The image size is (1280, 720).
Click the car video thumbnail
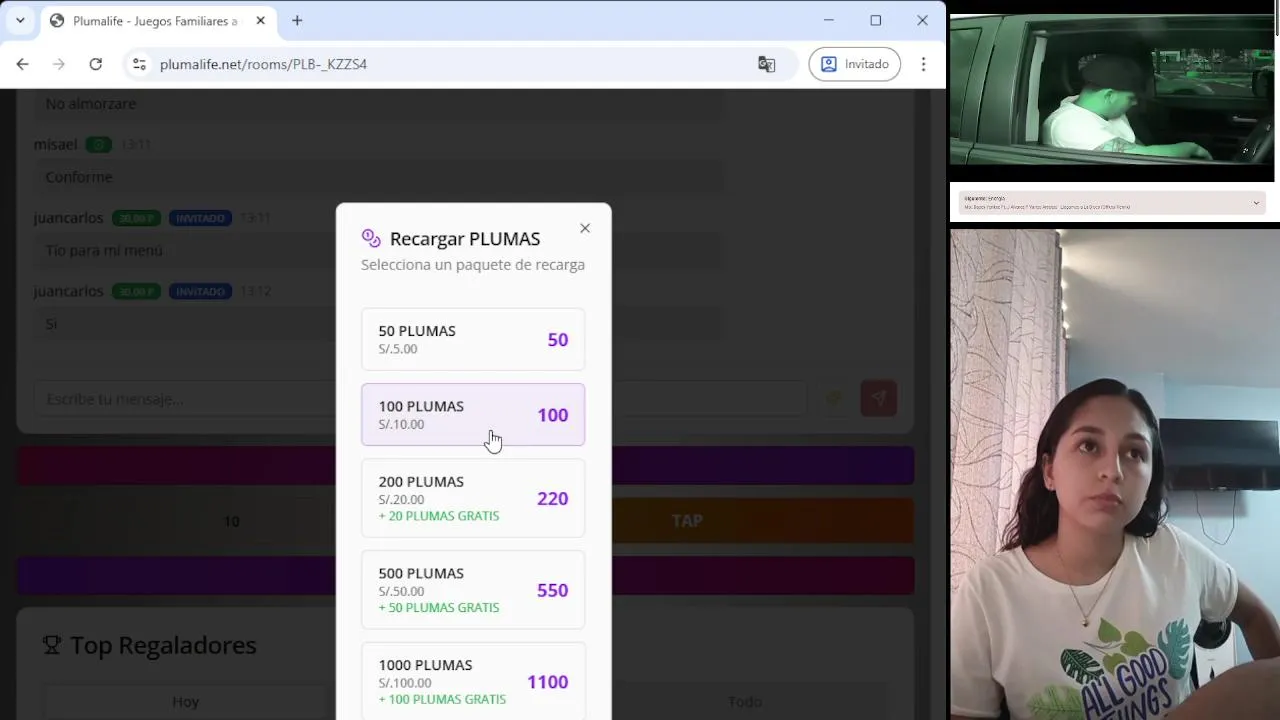tap(1112, 90)
